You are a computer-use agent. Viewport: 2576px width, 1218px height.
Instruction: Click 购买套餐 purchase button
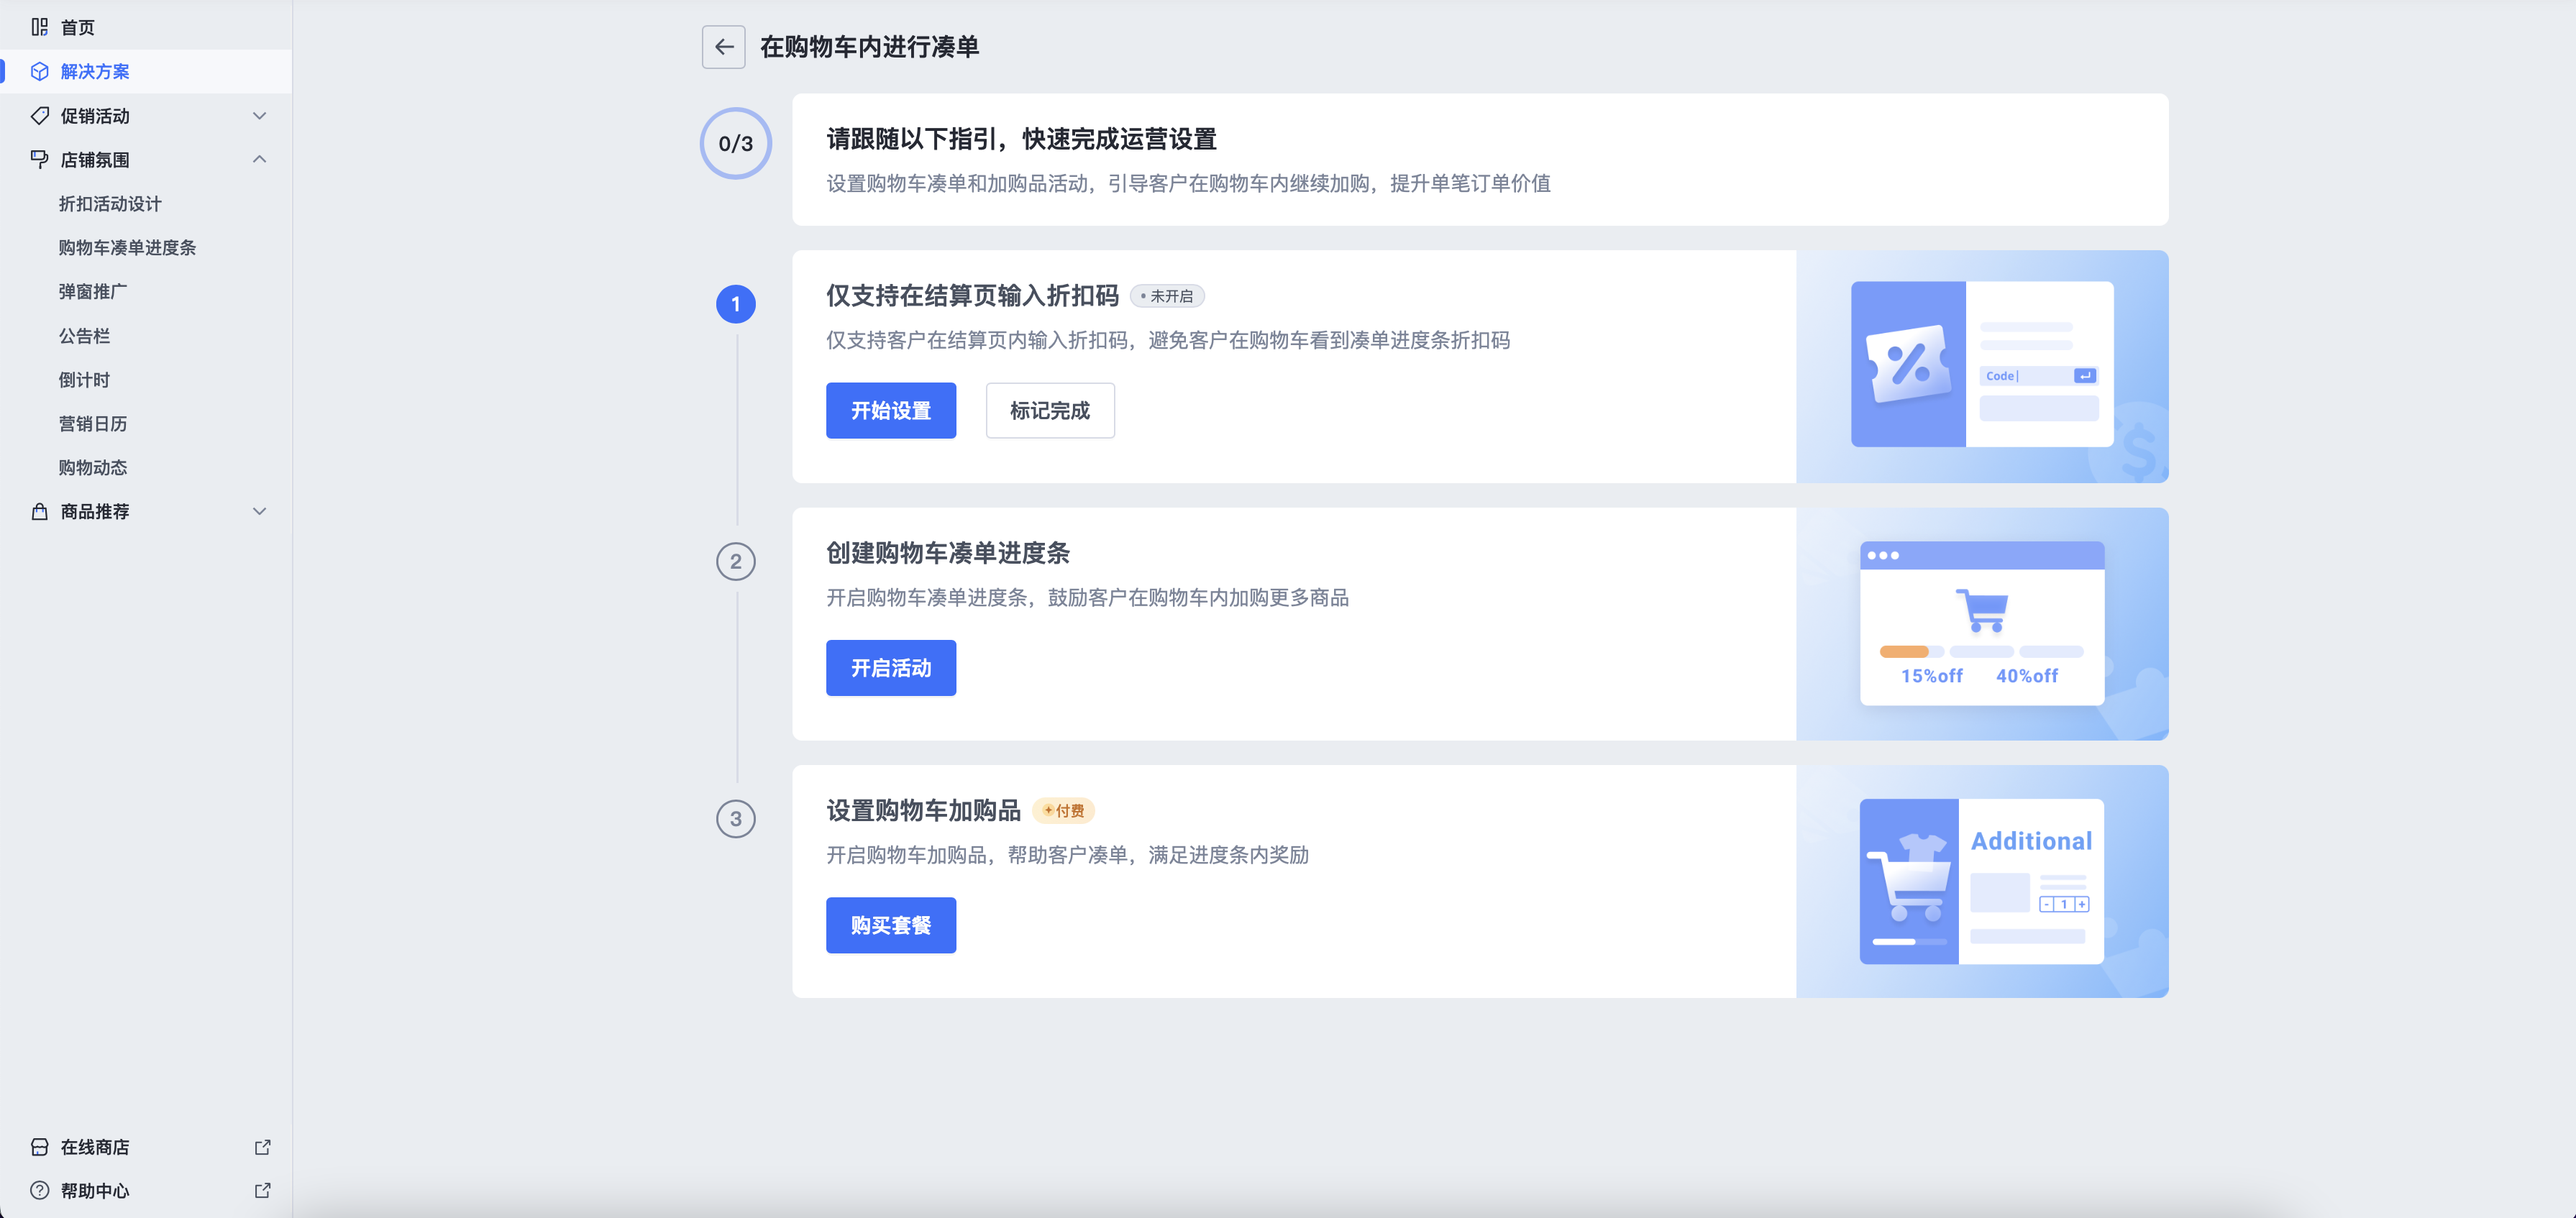(890, 925)
